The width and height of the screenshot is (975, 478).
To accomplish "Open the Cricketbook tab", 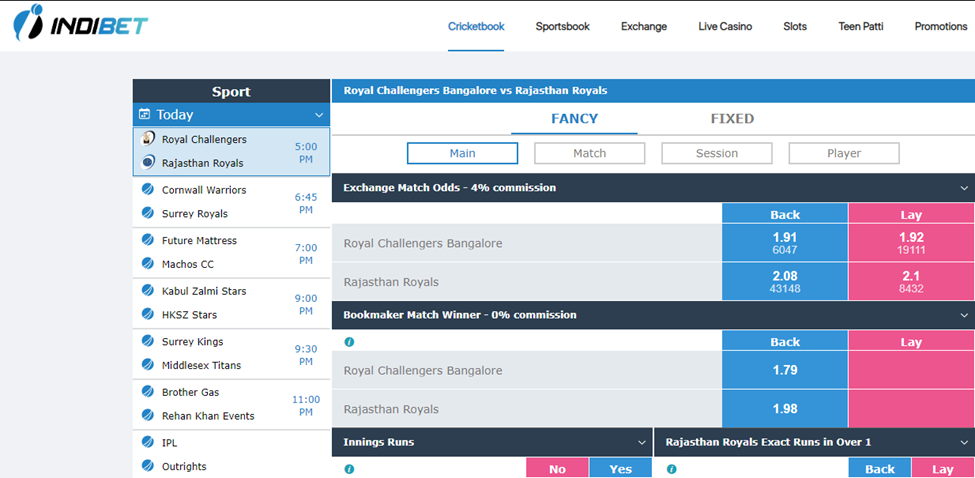I will (x=476, y=27).
